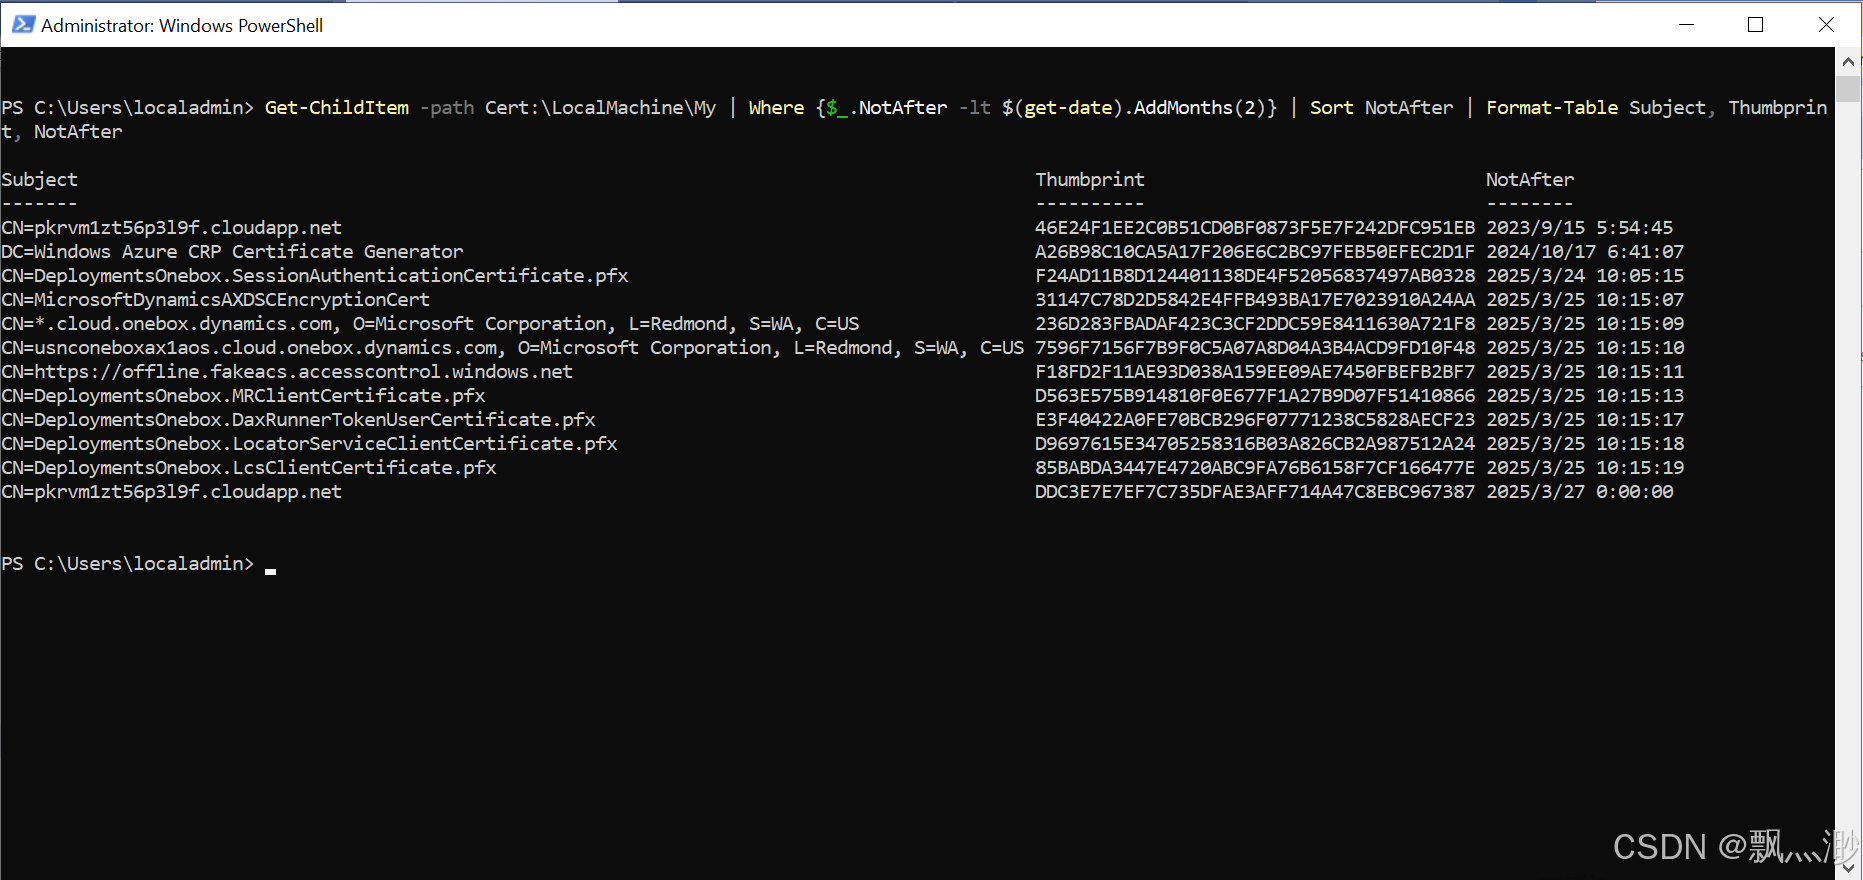Click thumbprint DDC3E7E7EF7C735DFAE3AFF714A47C8EBC967387
The height and width of the screenshot is (880, 1863).
pyautogui.click(x=1255, y=492)
